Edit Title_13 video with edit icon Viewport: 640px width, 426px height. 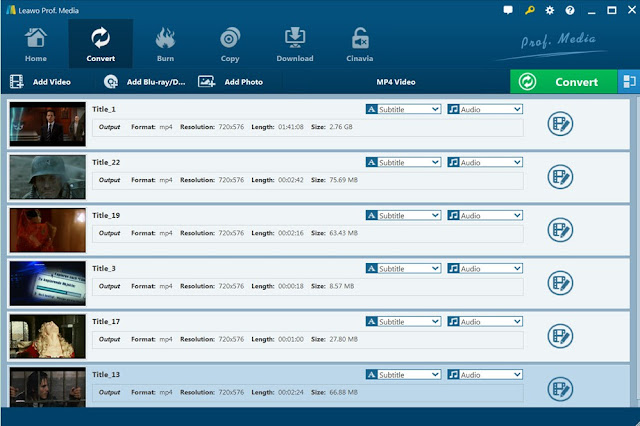(x=560, y=389)
